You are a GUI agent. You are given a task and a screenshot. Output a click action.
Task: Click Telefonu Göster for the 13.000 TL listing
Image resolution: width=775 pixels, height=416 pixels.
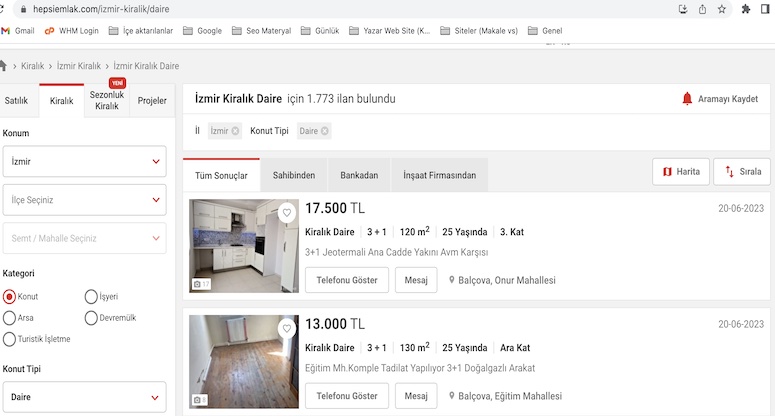(347, 396)
